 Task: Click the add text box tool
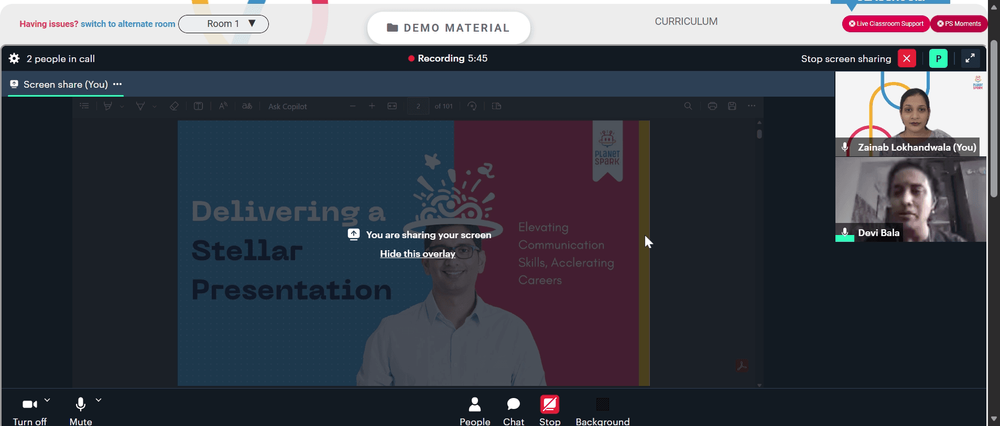[x=198, y=106]
